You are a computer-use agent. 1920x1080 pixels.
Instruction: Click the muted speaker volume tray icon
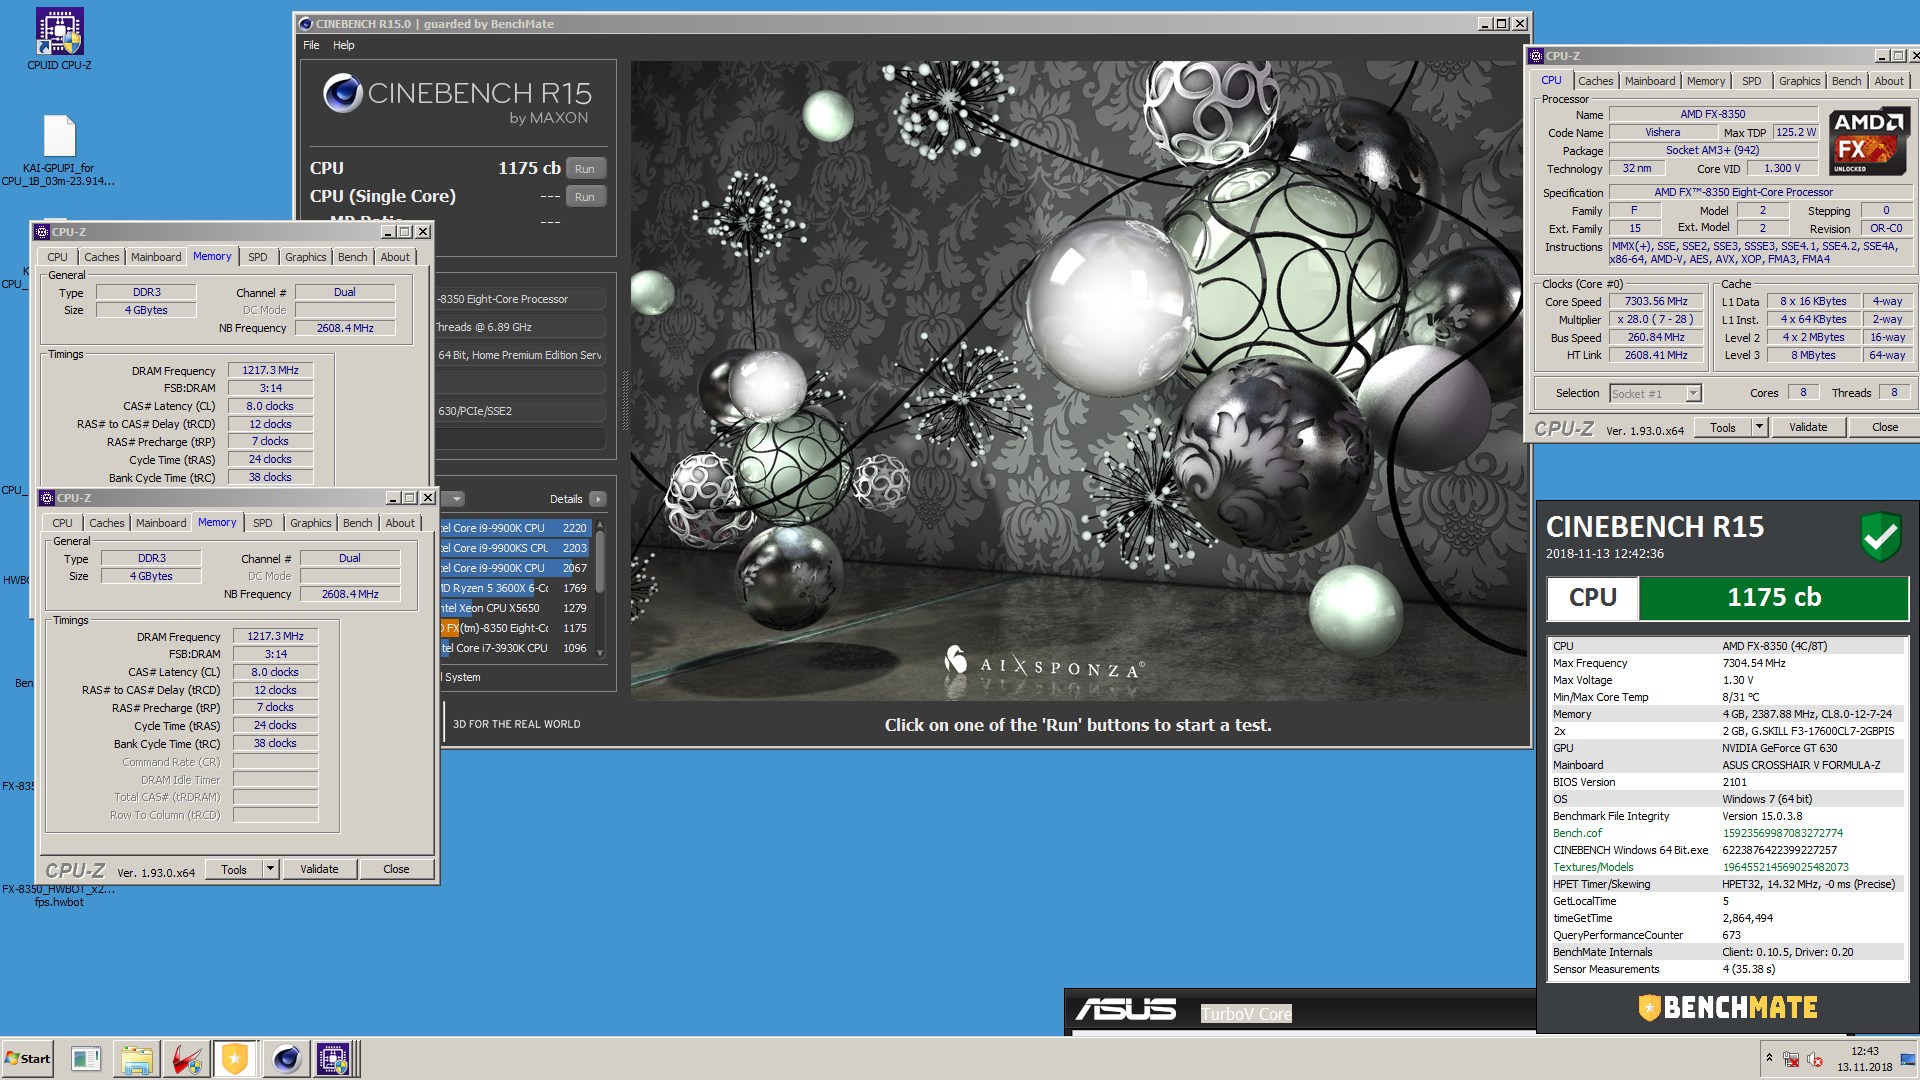(1815, 1059)
